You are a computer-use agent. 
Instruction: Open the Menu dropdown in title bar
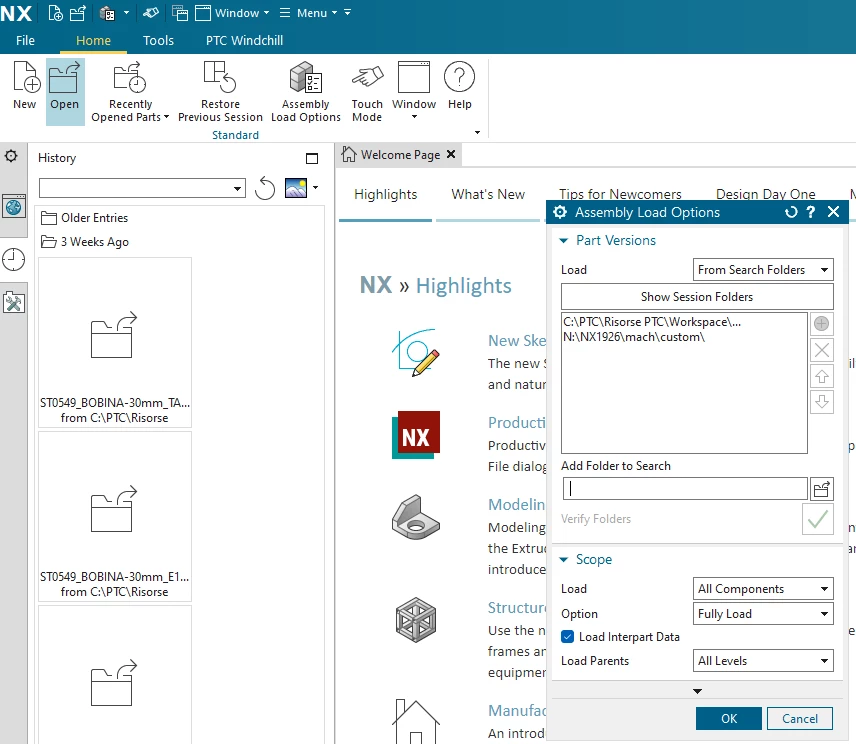(x=309, y=13)
